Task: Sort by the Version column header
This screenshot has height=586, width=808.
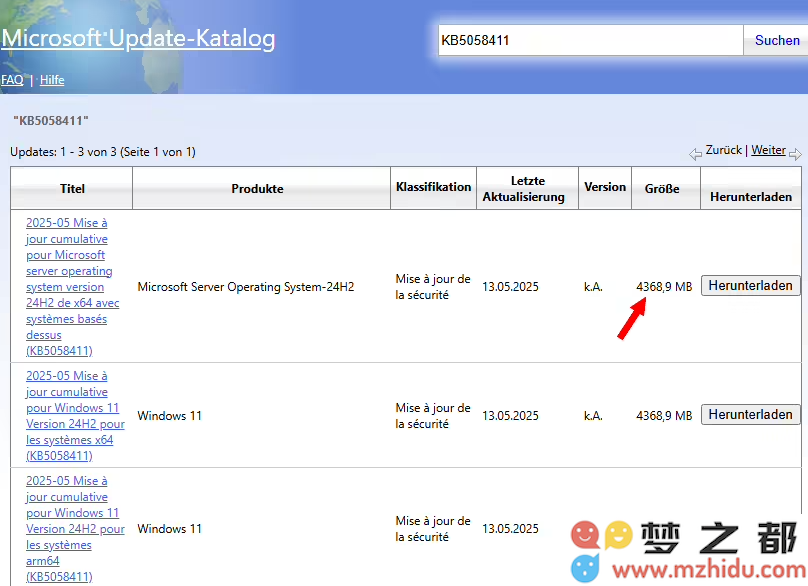Action: pos(605,187)
